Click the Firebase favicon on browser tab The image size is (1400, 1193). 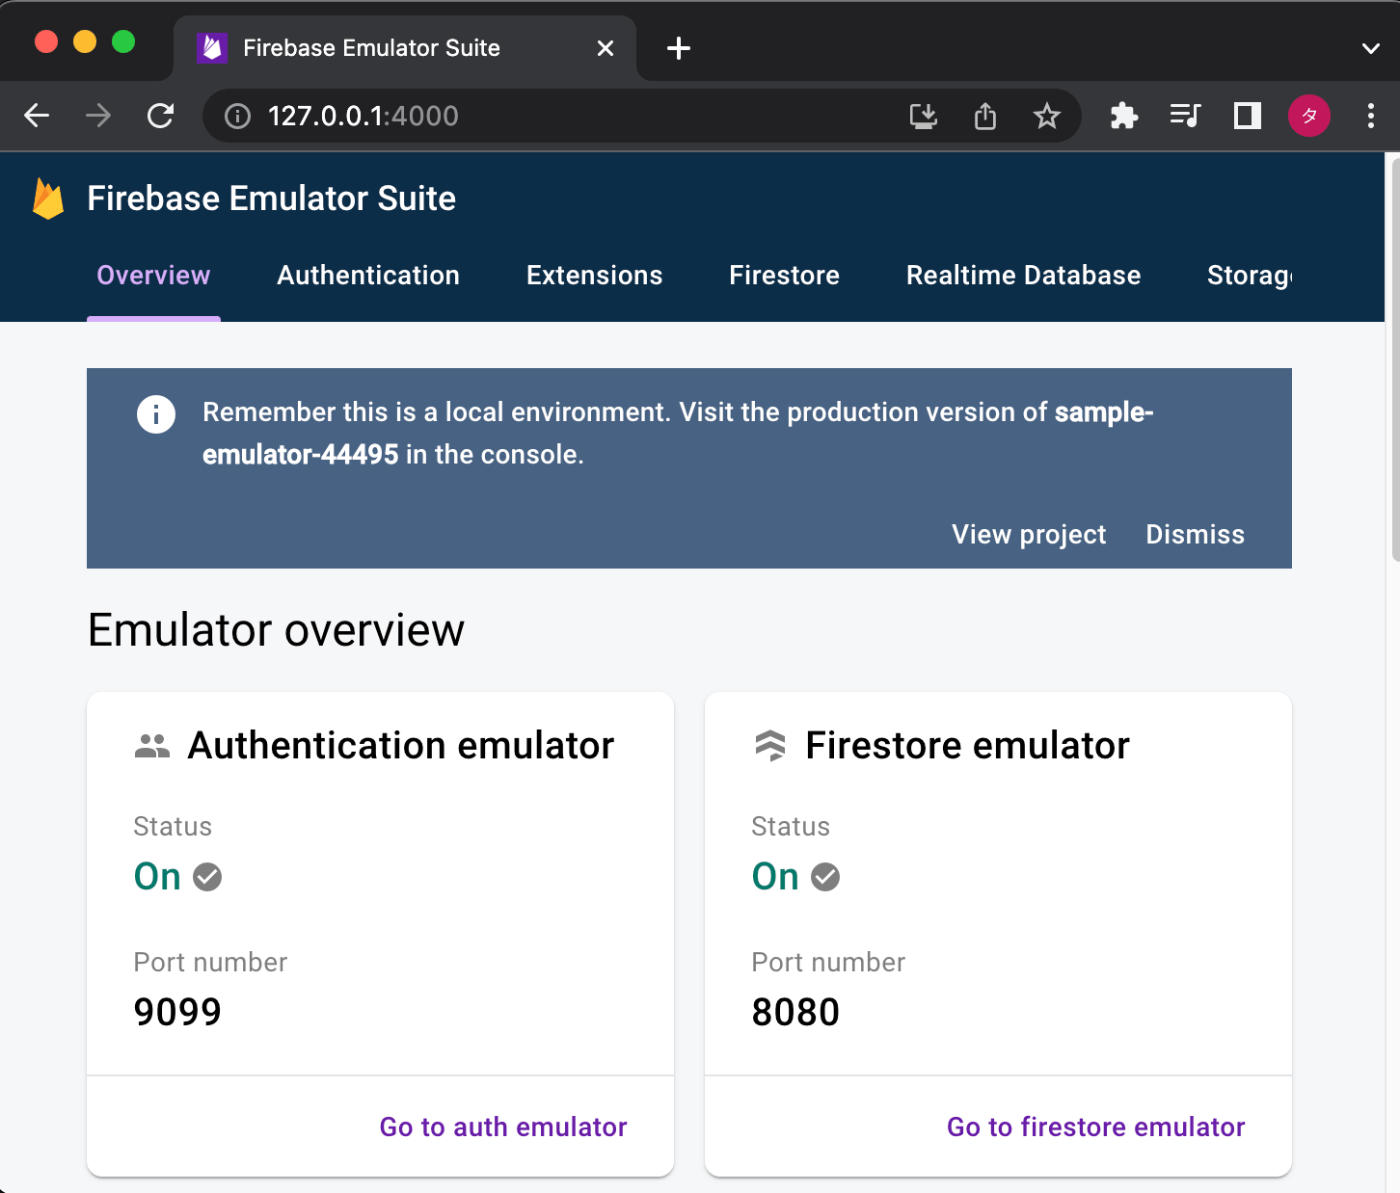212,48
